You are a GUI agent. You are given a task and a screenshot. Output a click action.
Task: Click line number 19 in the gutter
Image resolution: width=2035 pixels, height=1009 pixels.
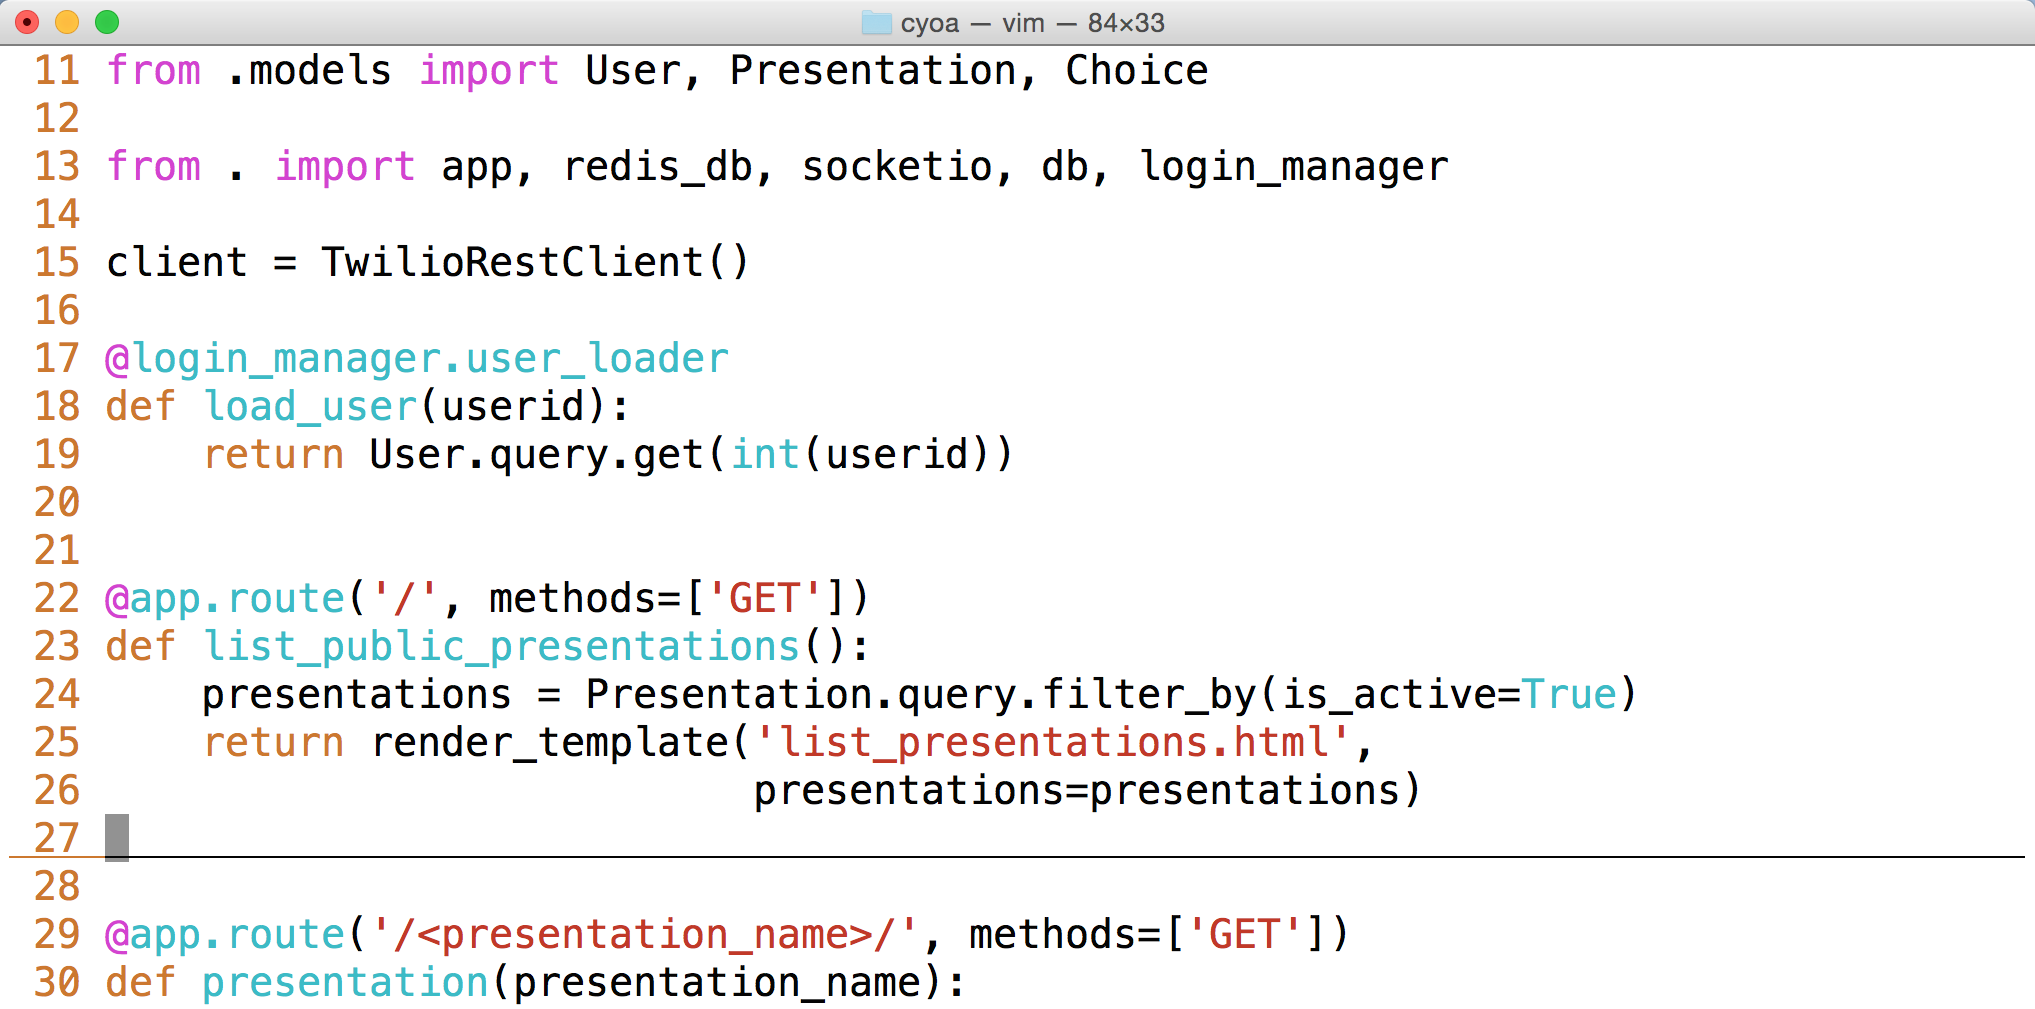pos(57,454)
